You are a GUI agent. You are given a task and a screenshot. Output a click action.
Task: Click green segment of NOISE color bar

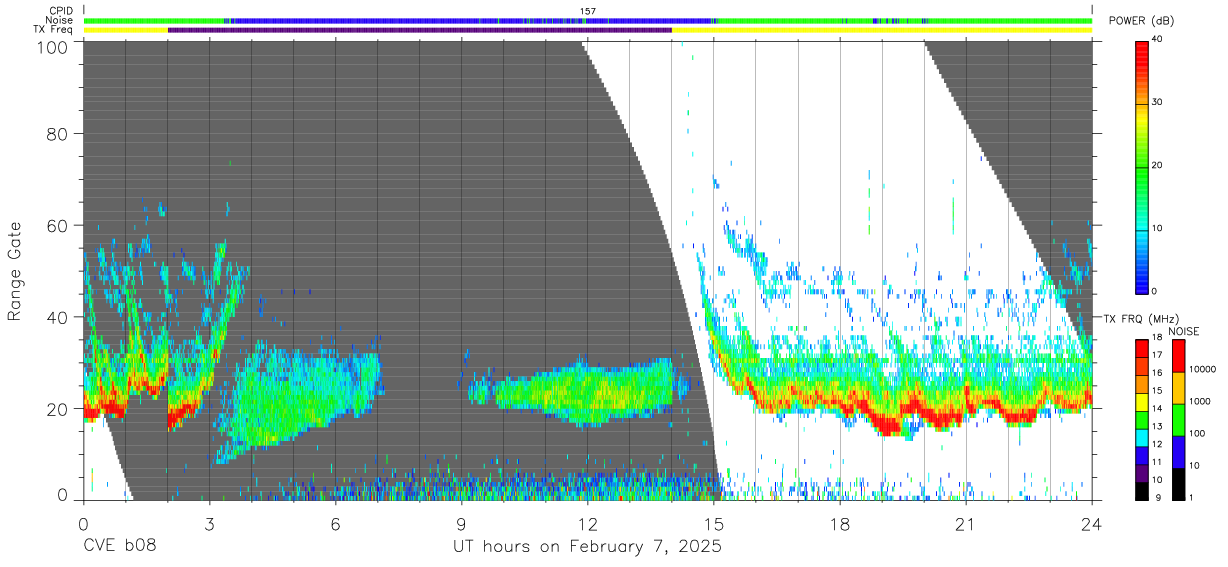[x=1178, y=419]
